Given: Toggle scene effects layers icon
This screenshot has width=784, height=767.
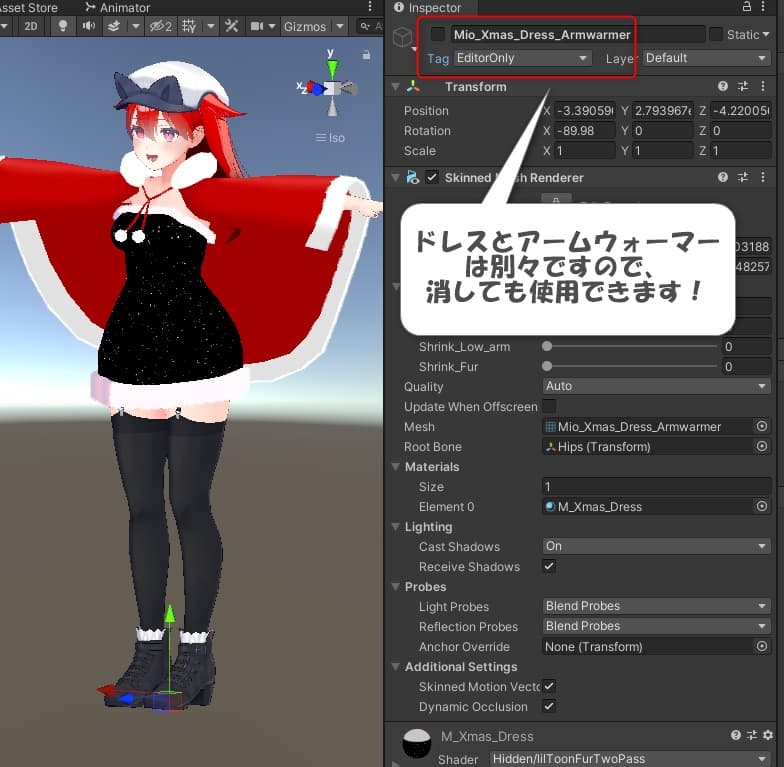Looking at the screenshot, I should (x=114, y=26).
